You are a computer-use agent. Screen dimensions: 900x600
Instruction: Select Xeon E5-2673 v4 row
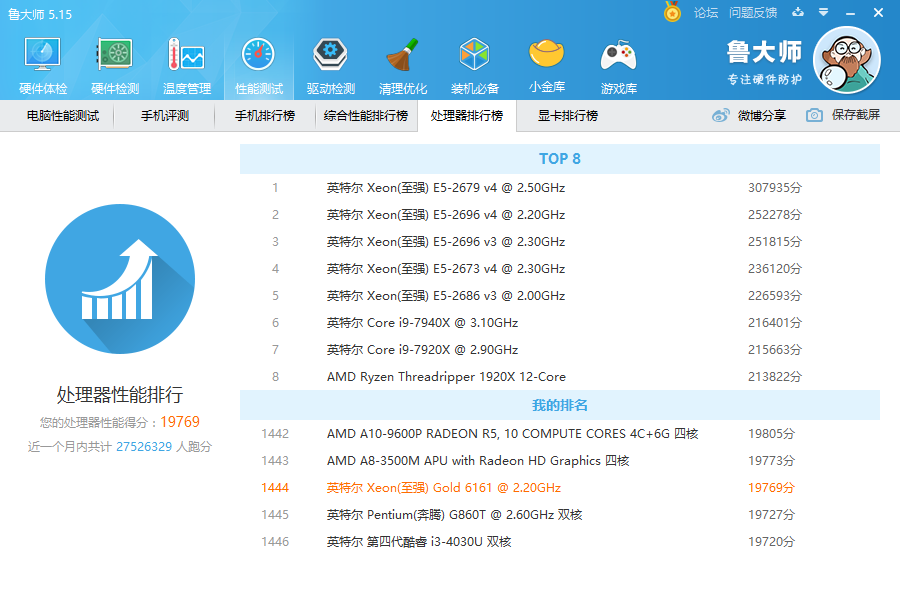[560, 269]
